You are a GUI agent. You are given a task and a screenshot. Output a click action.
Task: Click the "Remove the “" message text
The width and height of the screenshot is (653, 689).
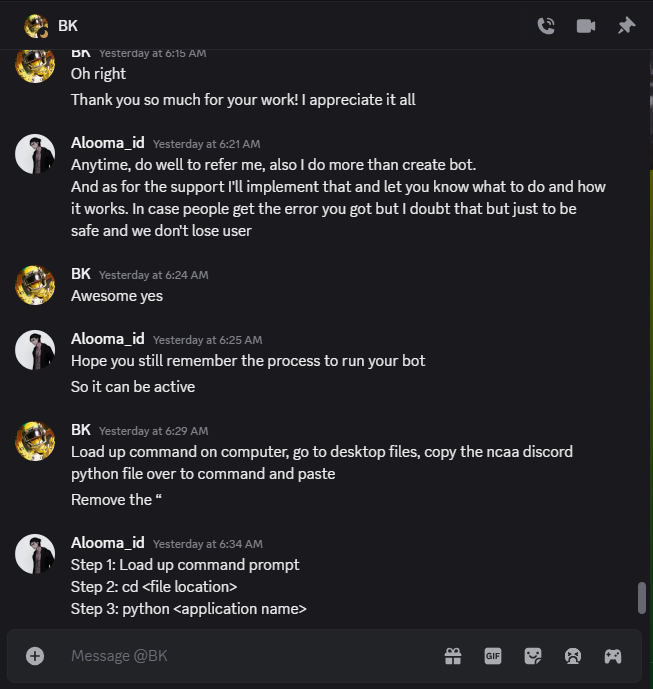pos(111,499)
